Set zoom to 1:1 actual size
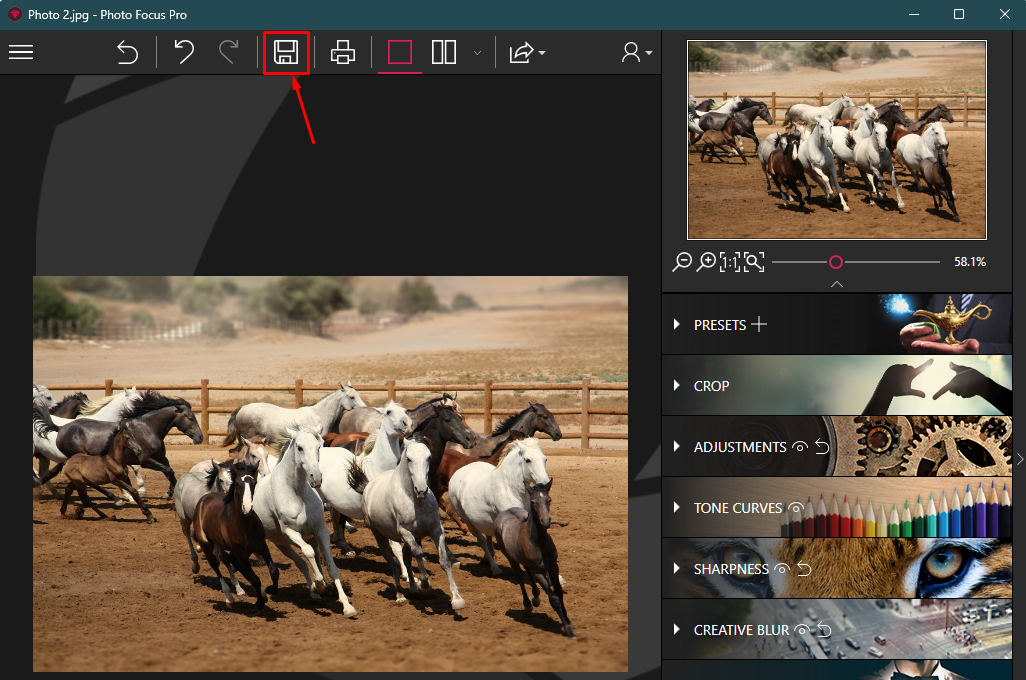The image size is (1026, 680). [x=731, y=262]
